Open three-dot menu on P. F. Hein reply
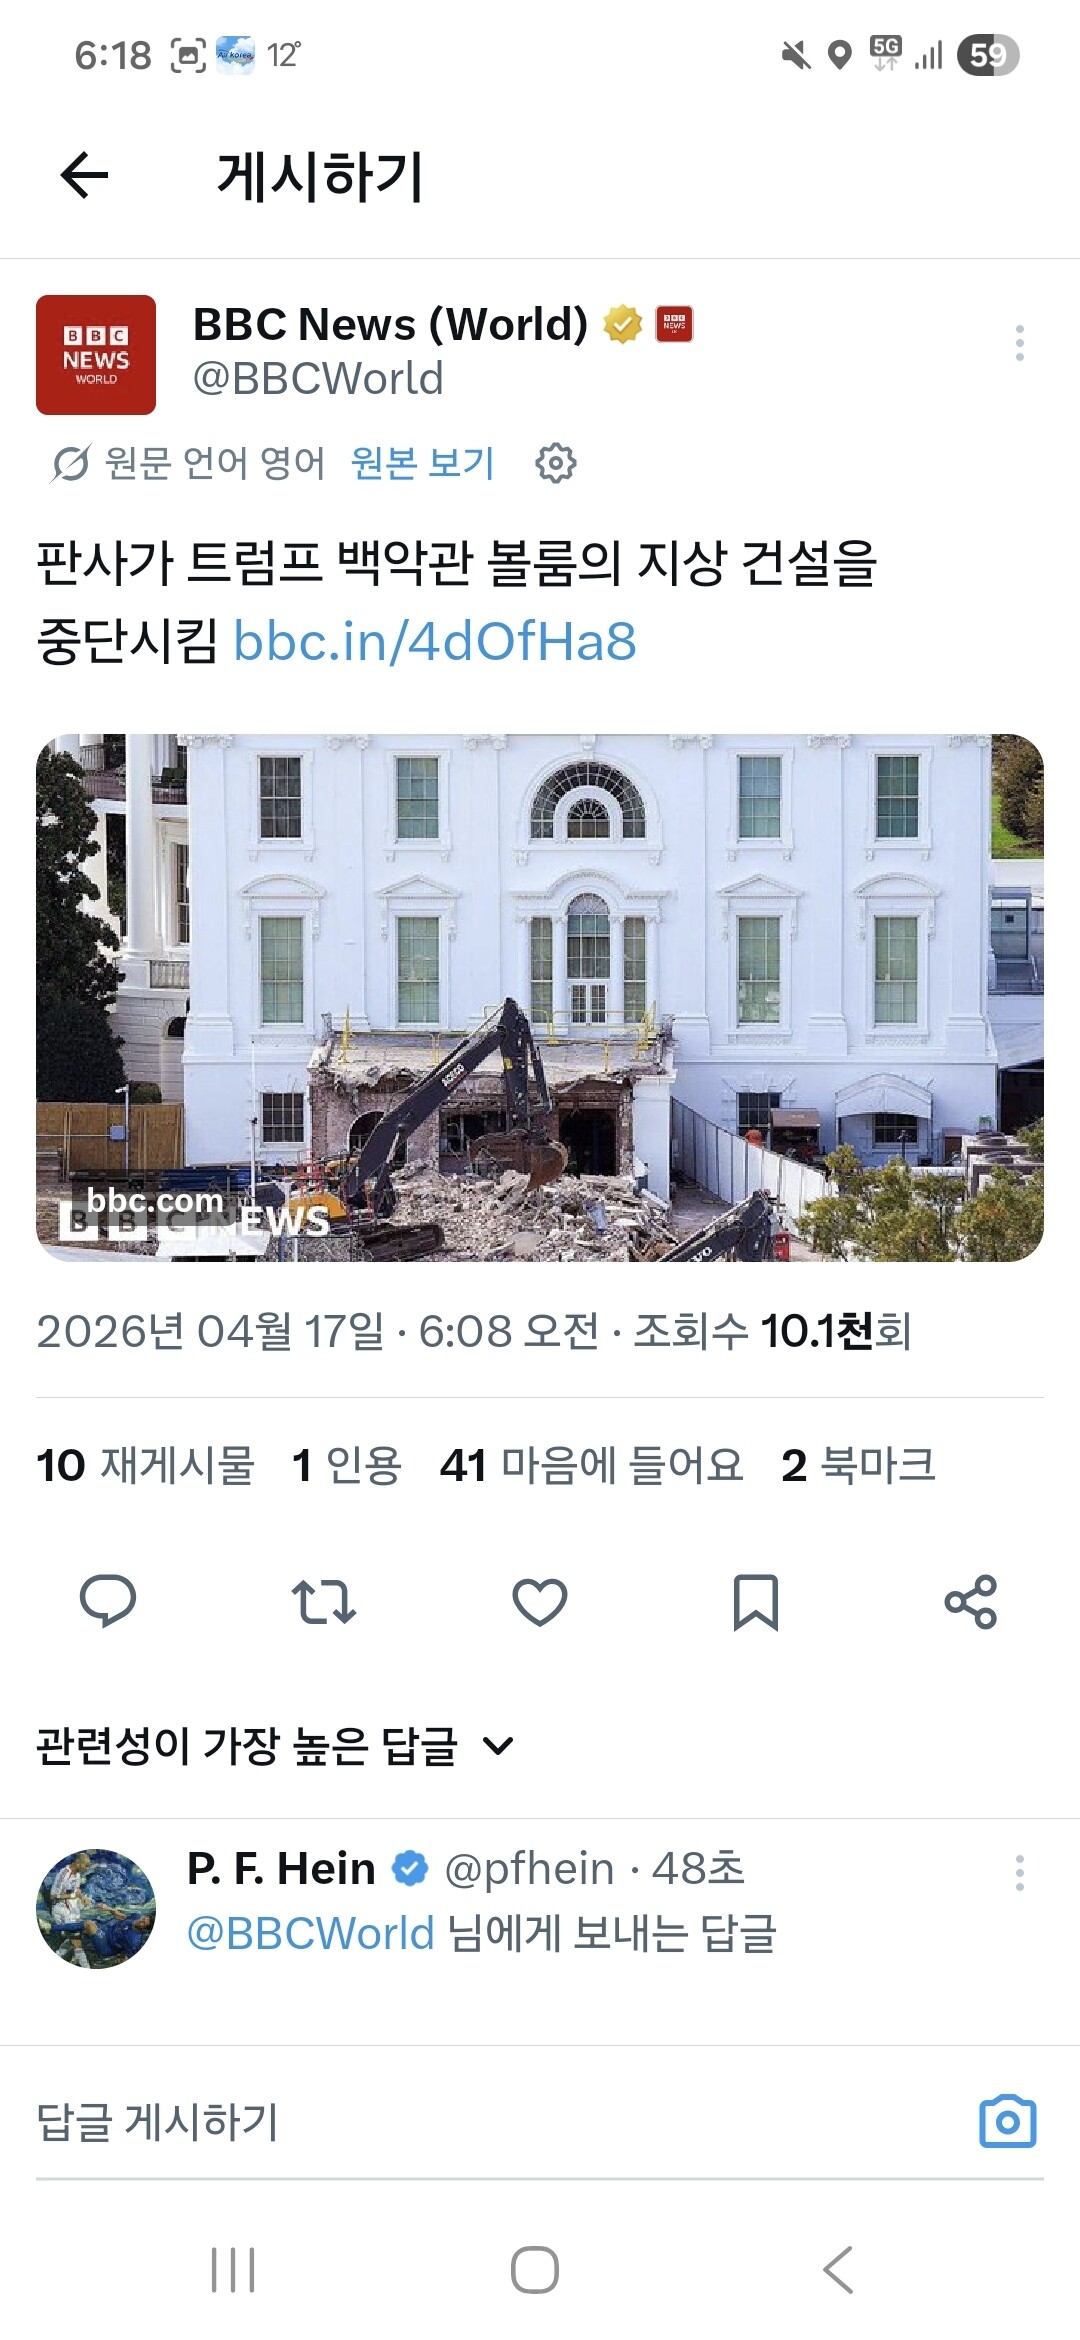Viewport: 1080px width, 2340px height. click(1019, 1873)
